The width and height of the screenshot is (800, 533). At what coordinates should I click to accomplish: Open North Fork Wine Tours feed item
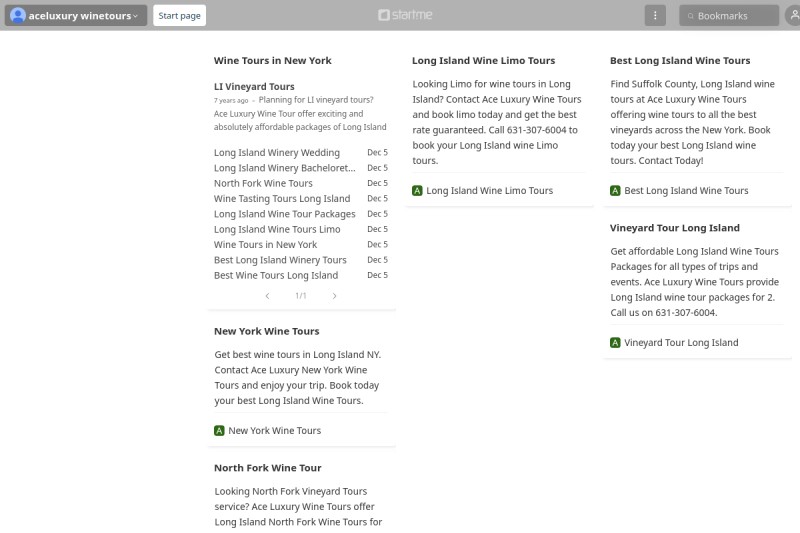(x=263, y=183)
